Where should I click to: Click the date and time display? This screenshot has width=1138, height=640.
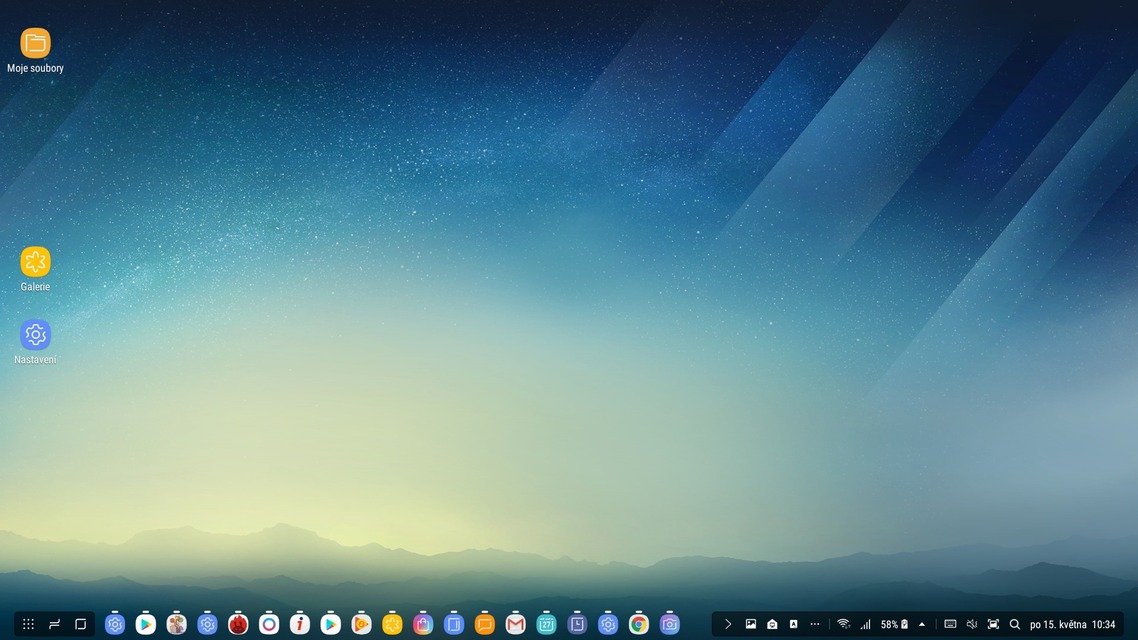pyautogui.click(x=1072, y=624)
